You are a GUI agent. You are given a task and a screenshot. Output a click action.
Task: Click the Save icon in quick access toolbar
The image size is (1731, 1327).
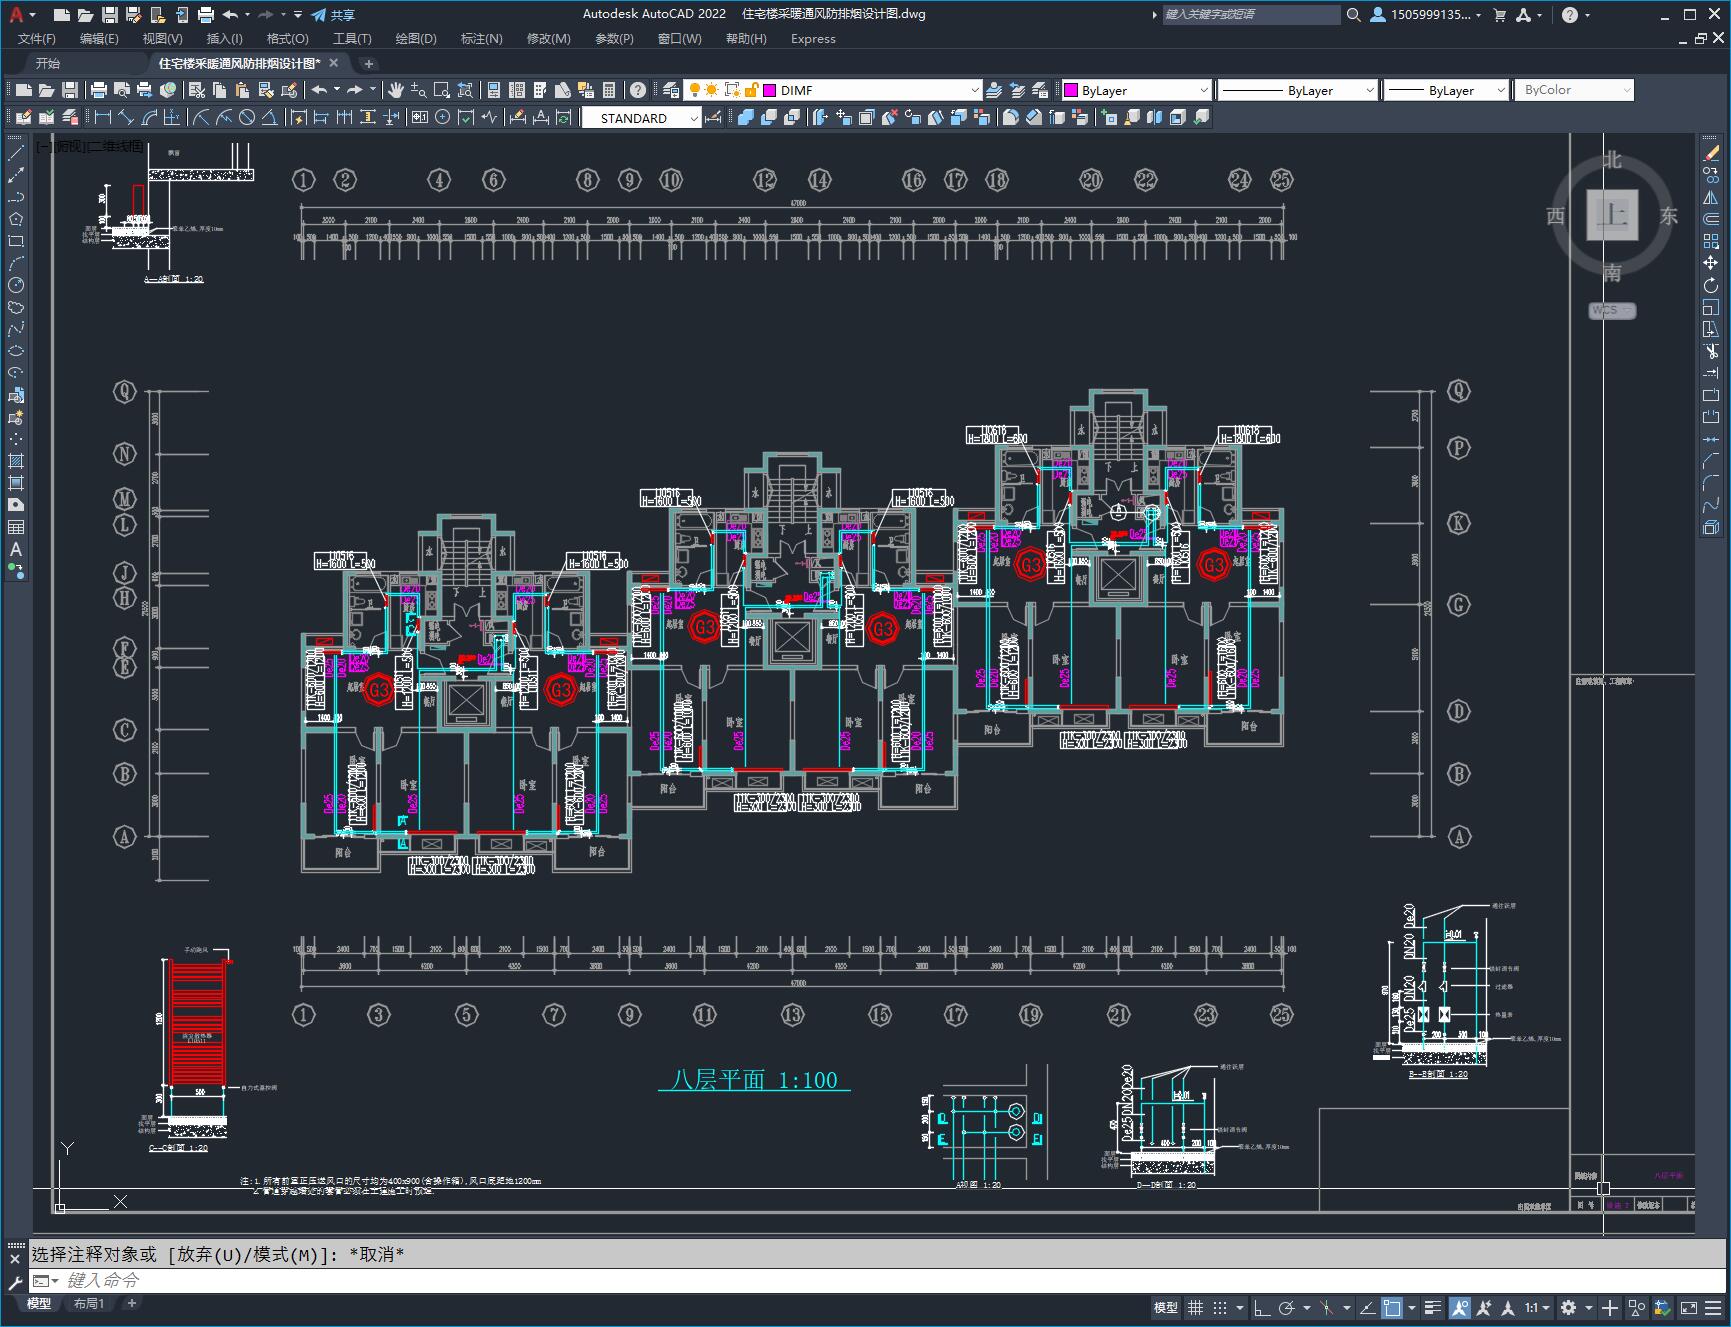(x=110, y=14)
